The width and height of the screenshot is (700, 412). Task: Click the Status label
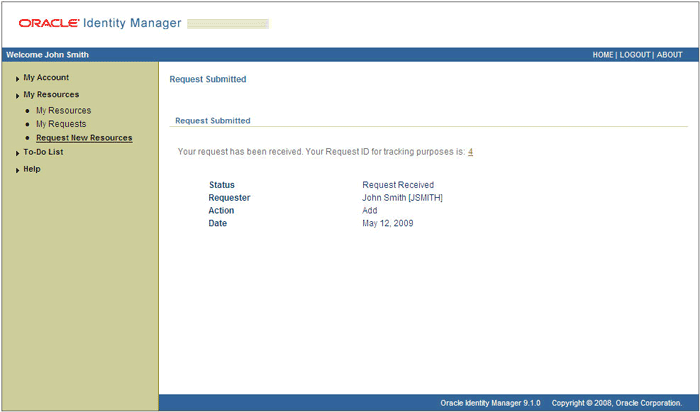click(221, 185)
